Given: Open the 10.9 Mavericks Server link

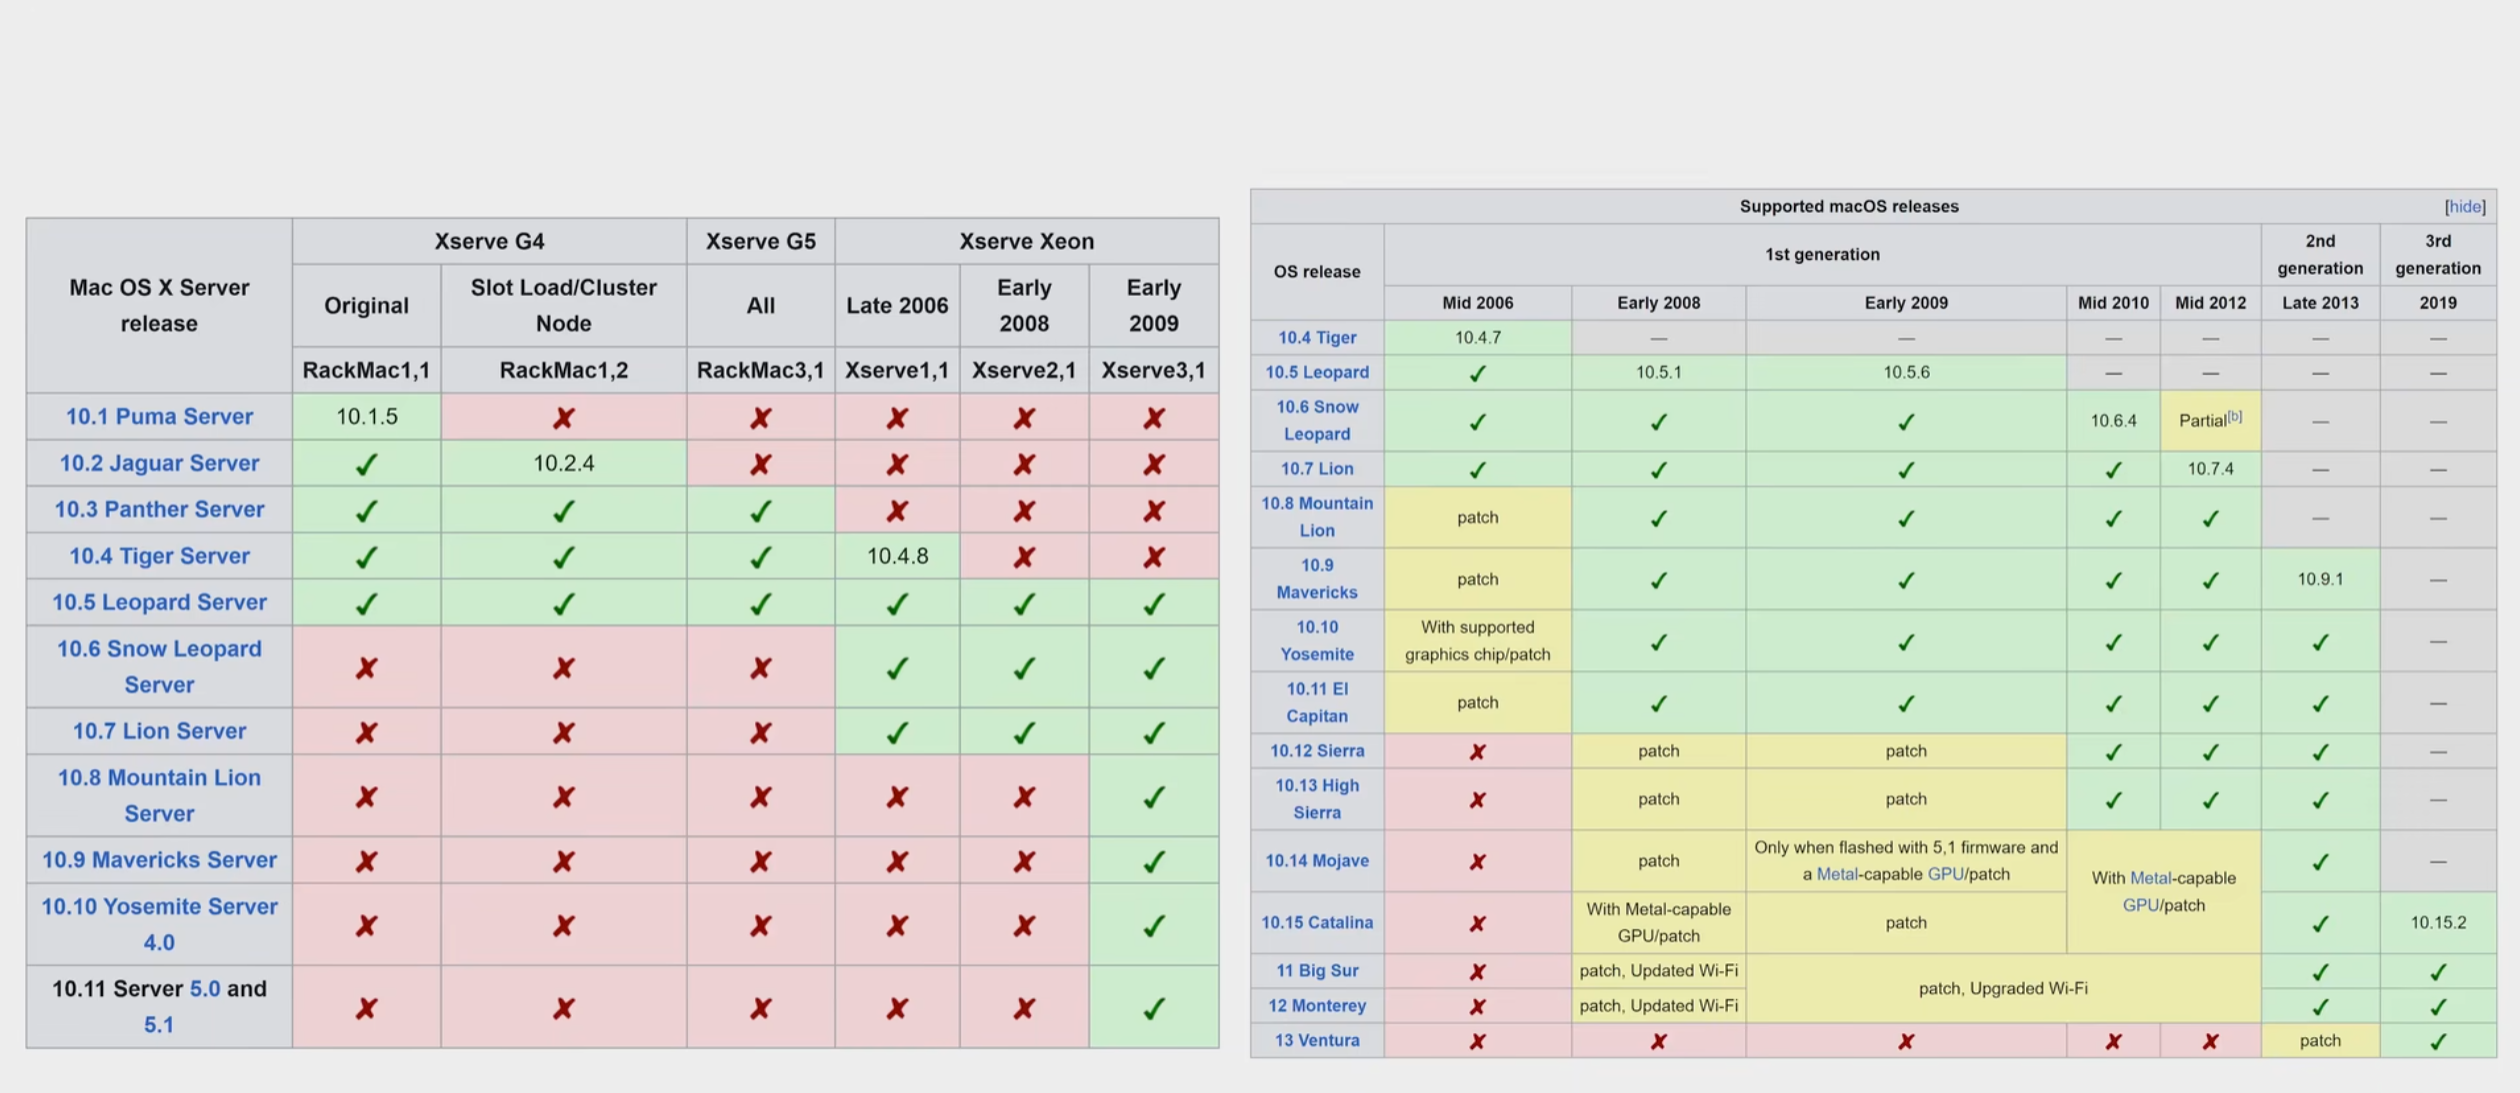Looking at the screenshot, I should (159, 860).
